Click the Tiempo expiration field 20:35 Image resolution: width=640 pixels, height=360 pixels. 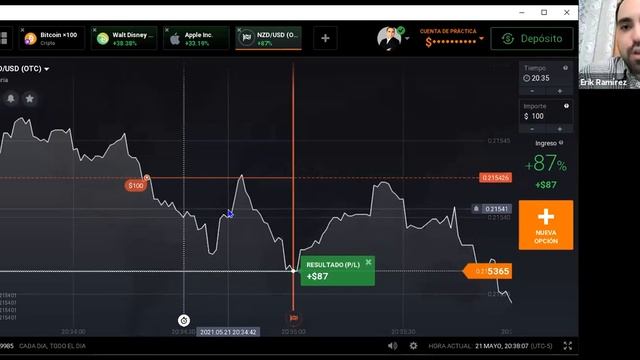point(546,78)
